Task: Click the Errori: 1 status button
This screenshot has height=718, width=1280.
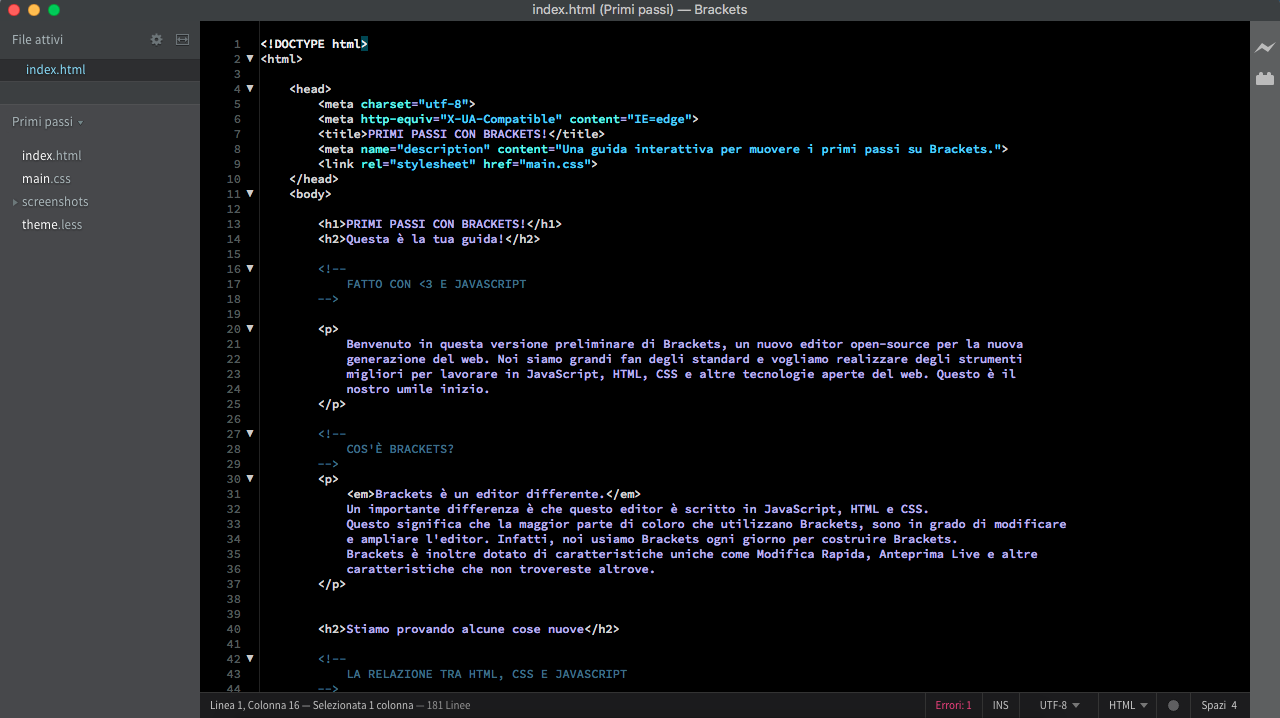Action: 953,705
